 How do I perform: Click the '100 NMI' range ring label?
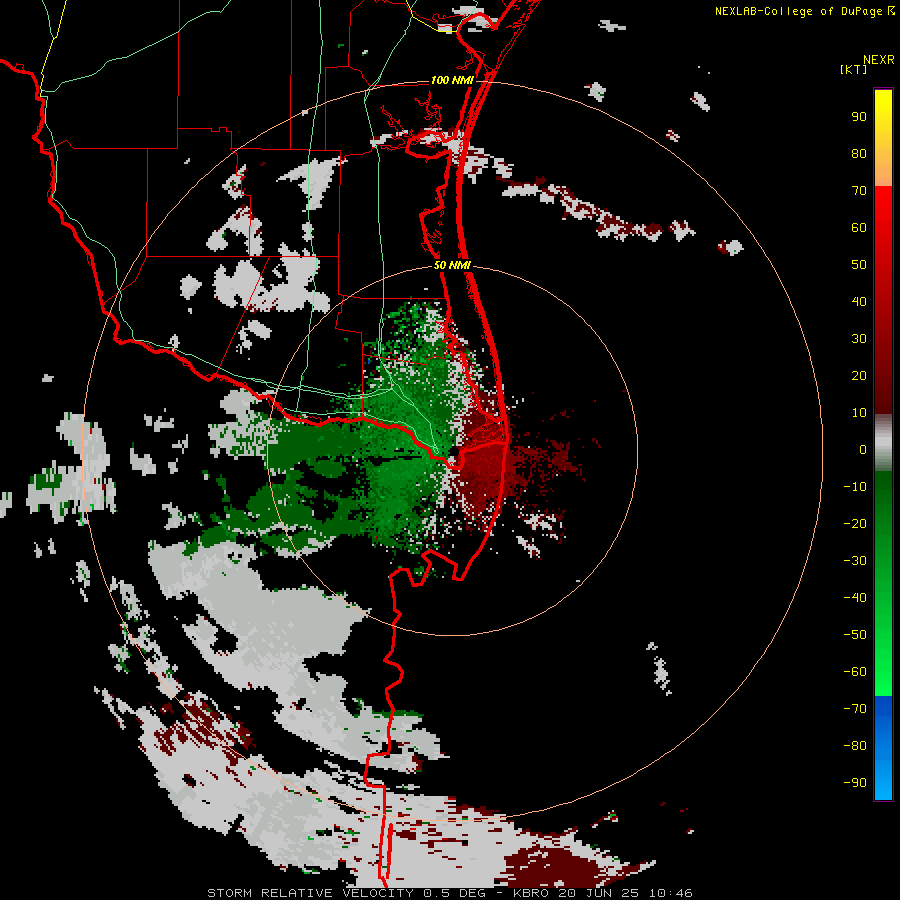[x=452, y=80]
